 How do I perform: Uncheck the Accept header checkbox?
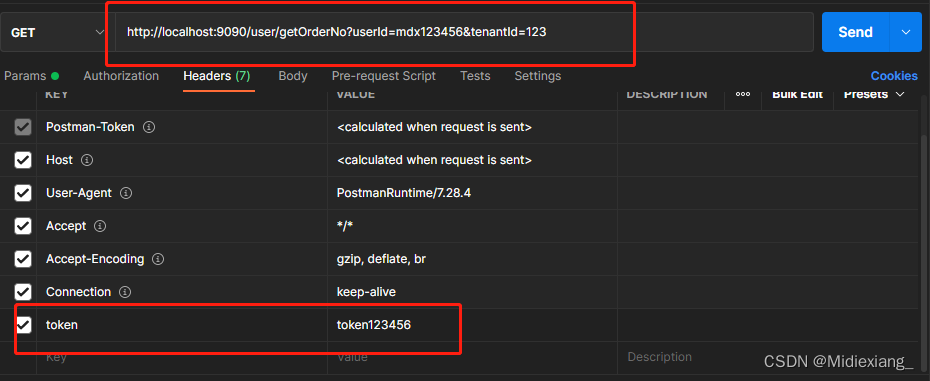click(x=23, y=226)
